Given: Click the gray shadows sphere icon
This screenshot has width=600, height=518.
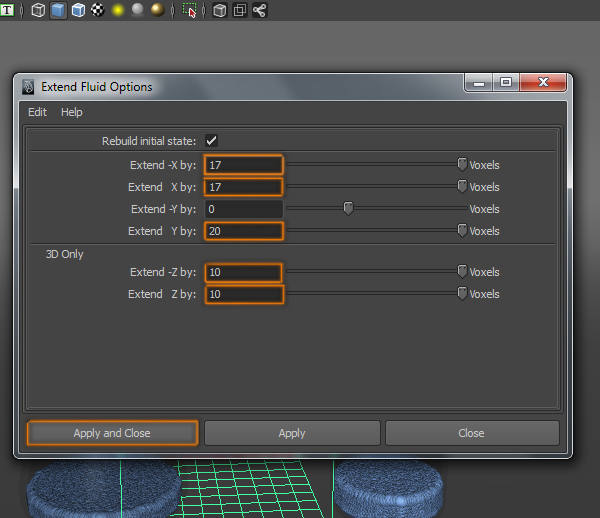Looking at the screenshot, I should (x=137, y=11).
